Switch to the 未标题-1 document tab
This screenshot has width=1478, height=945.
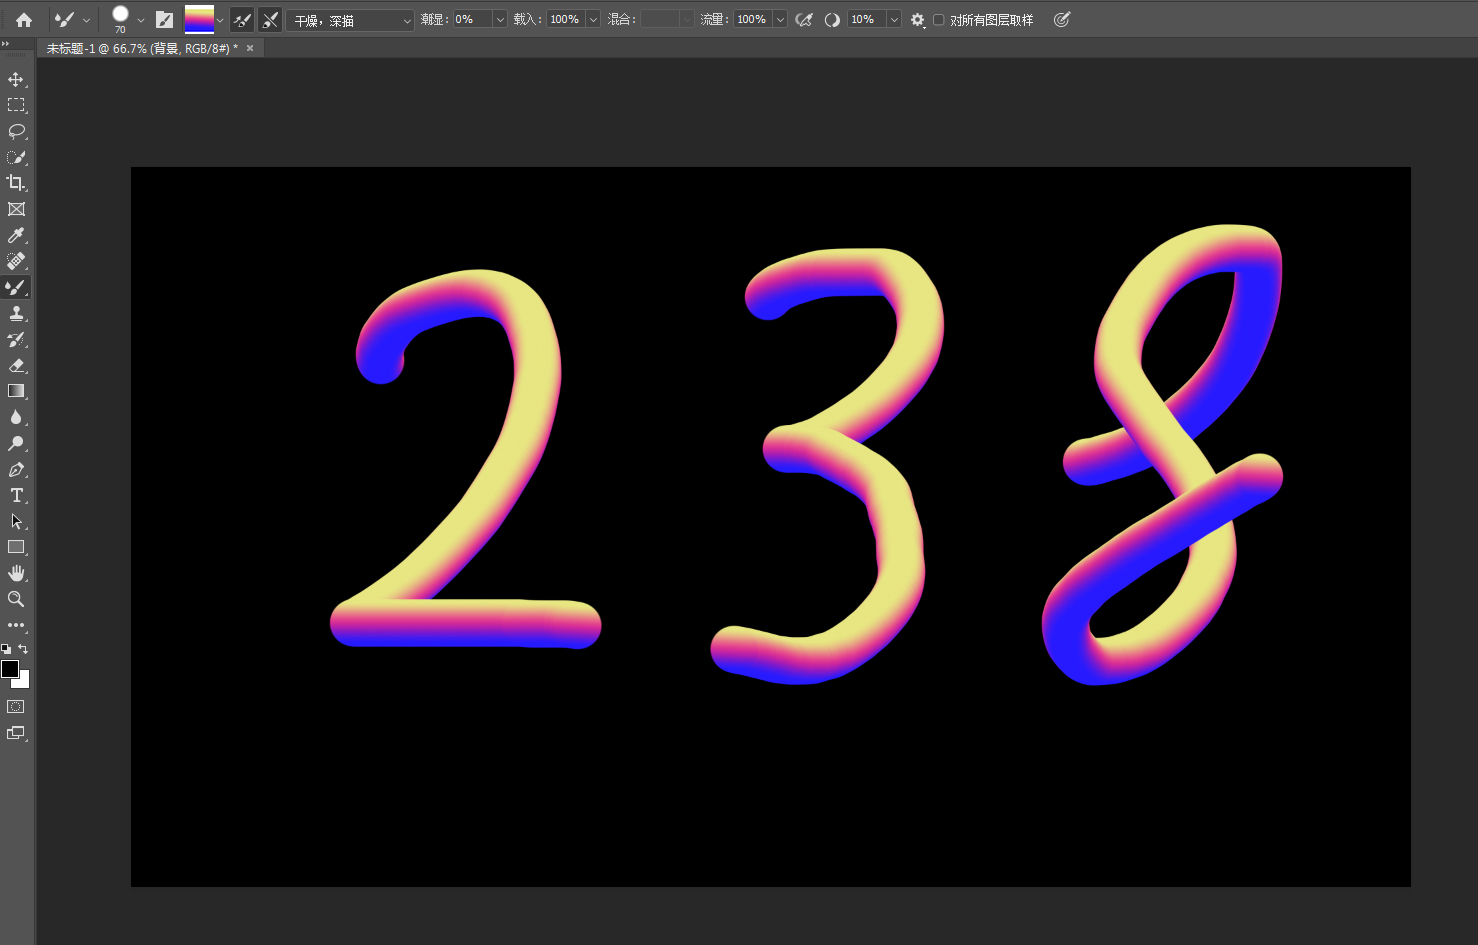(142, 48)
